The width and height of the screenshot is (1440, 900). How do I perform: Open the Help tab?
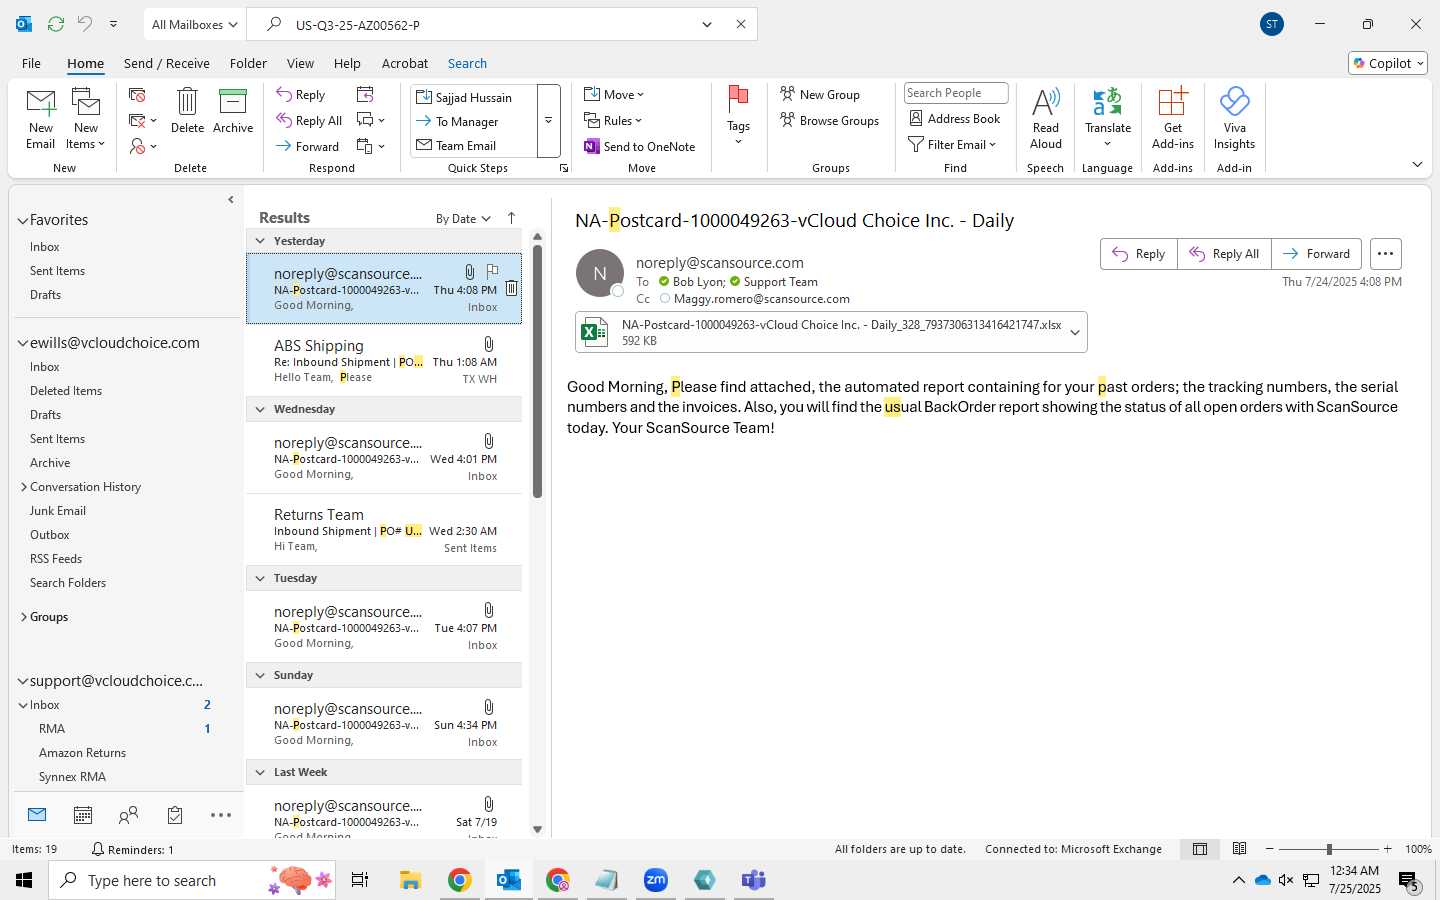[x=347, y=63]
